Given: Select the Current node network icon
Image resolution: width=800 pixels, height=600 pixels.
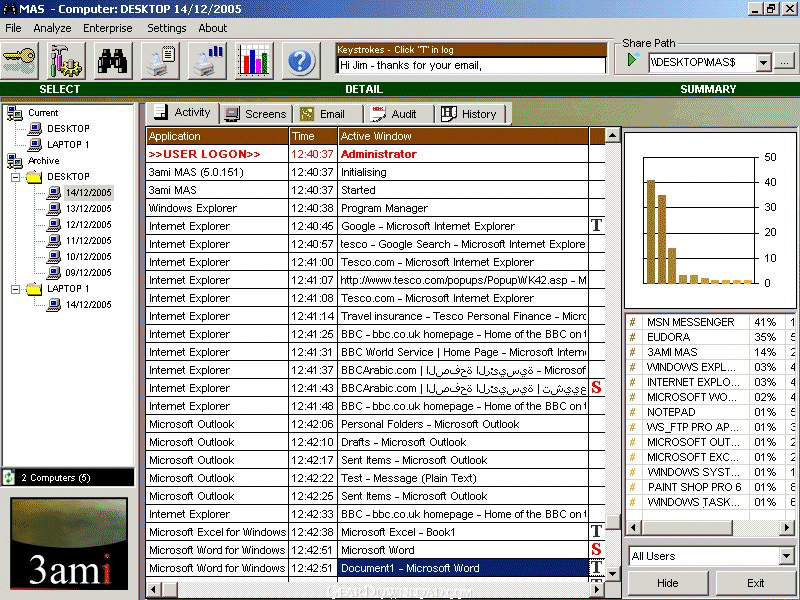Looking at the screenshot, I should click(x=14, y=113).
